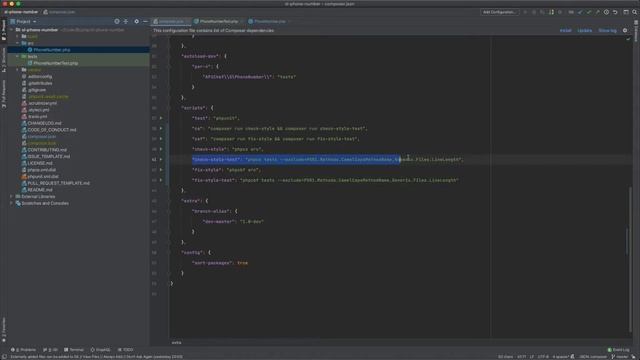Fold the "scripts" block in the gutter
This screenshot has width=640, height=360.
(x=168, y=108)
